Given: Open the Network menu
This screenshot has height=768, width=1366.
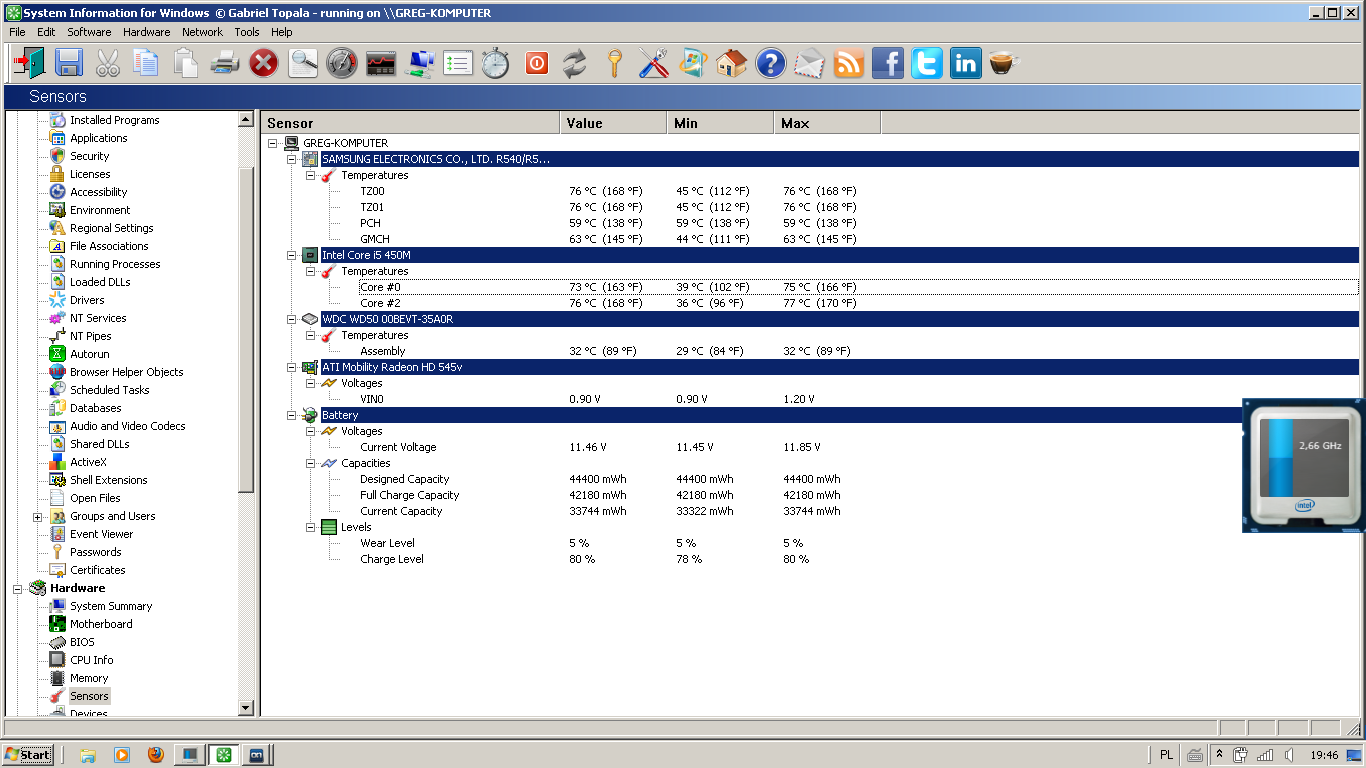Looking at the screenshot, I should coord(202,32).
